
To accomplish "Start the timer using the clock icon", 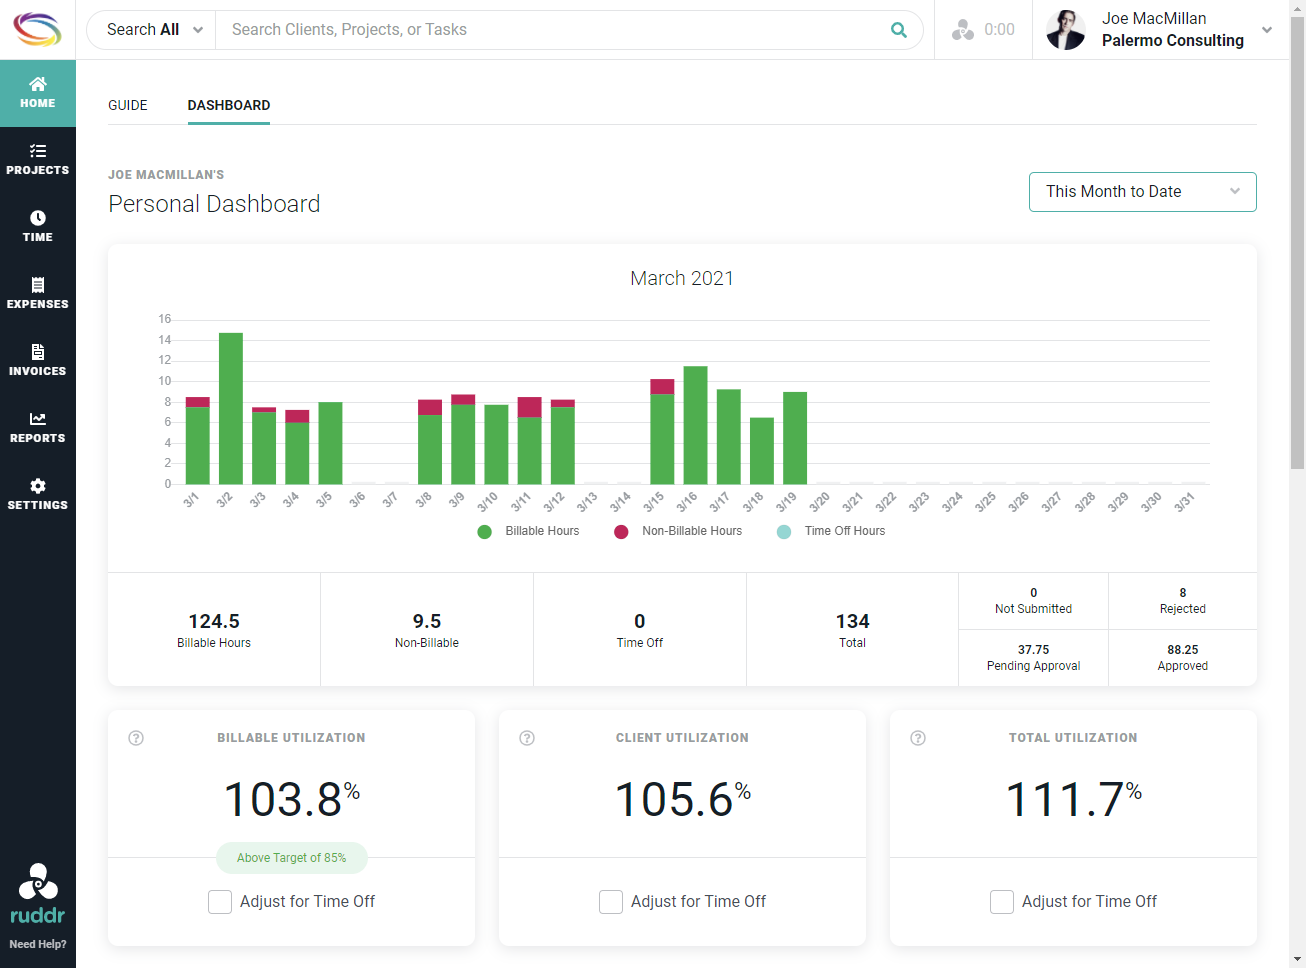I will 962,29.
